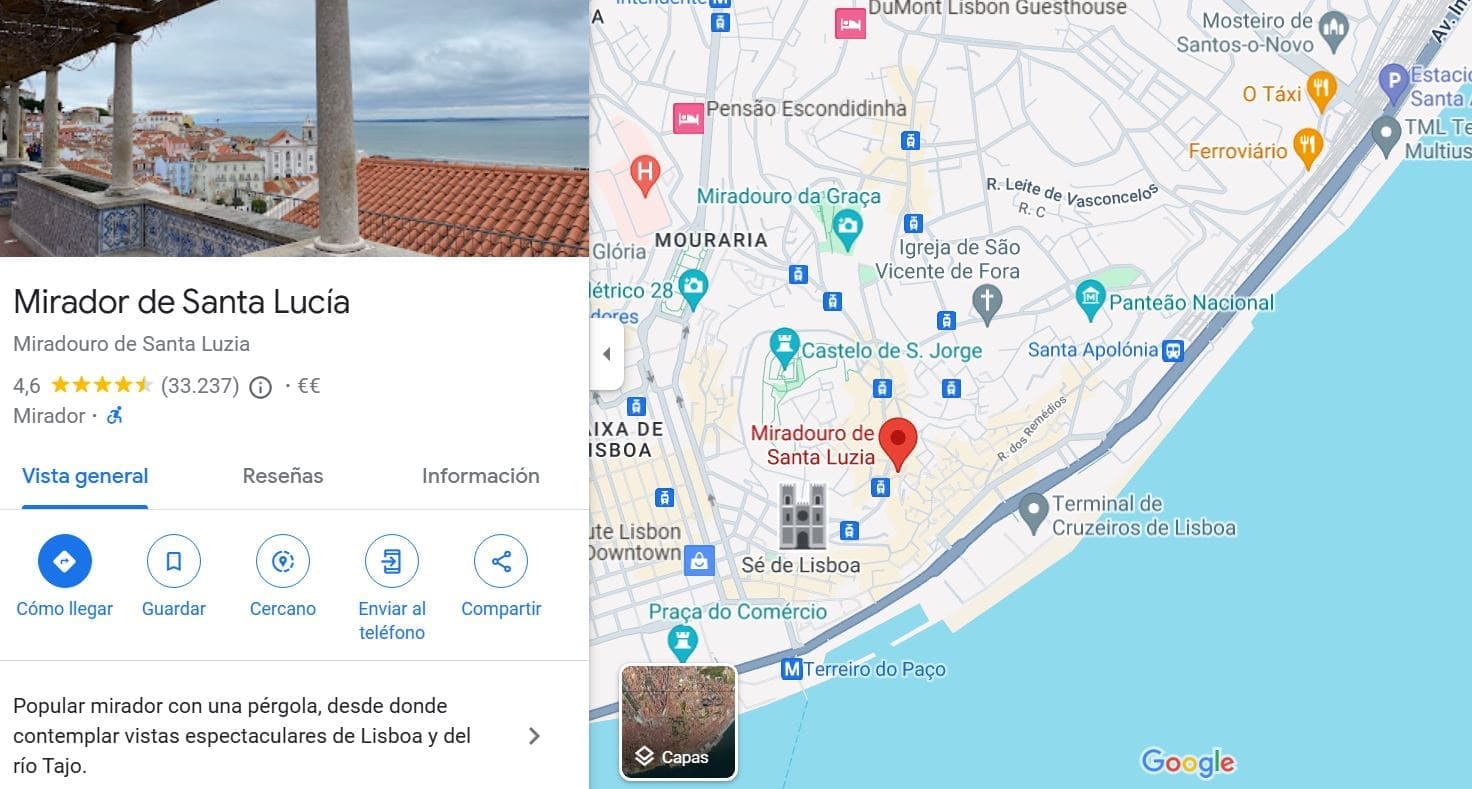
Task: Expand the place description chevron
Action: (x=534, y=736)
